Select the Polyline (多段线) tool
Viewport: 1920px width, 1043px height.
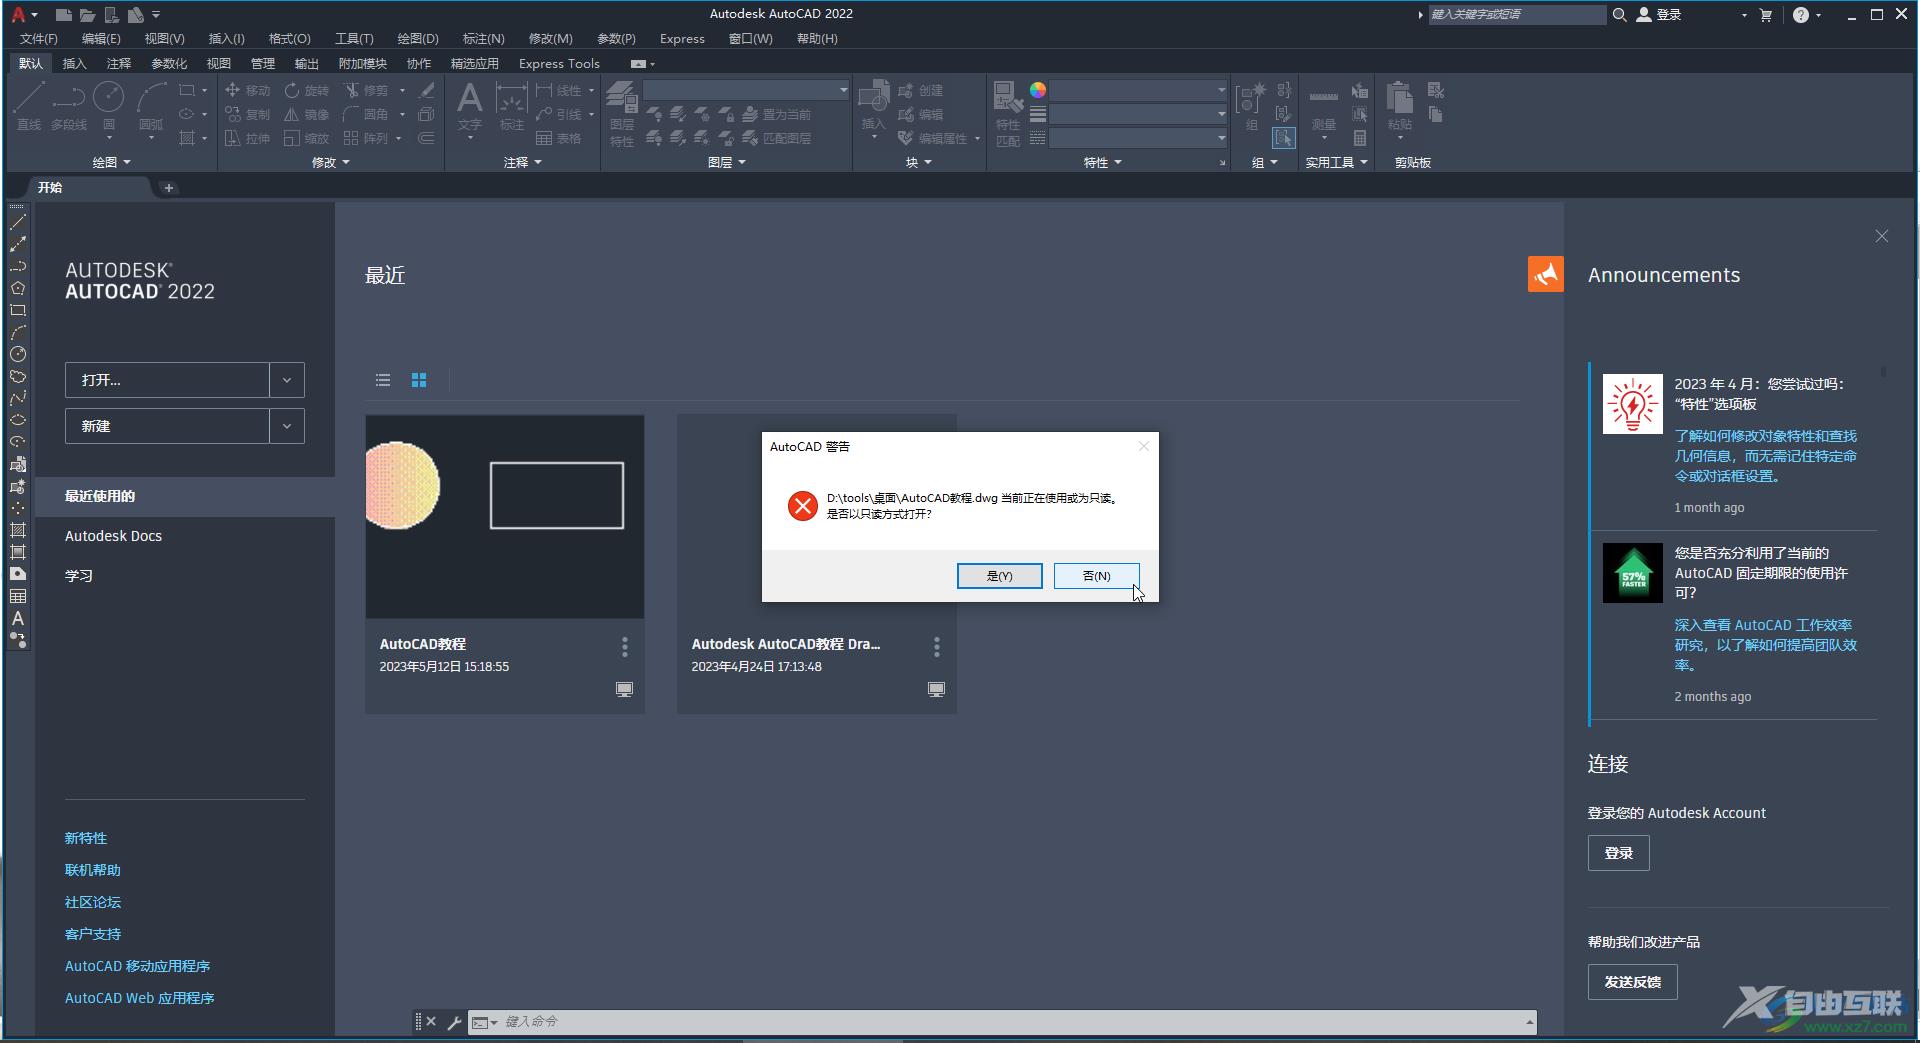pos(69,105)
